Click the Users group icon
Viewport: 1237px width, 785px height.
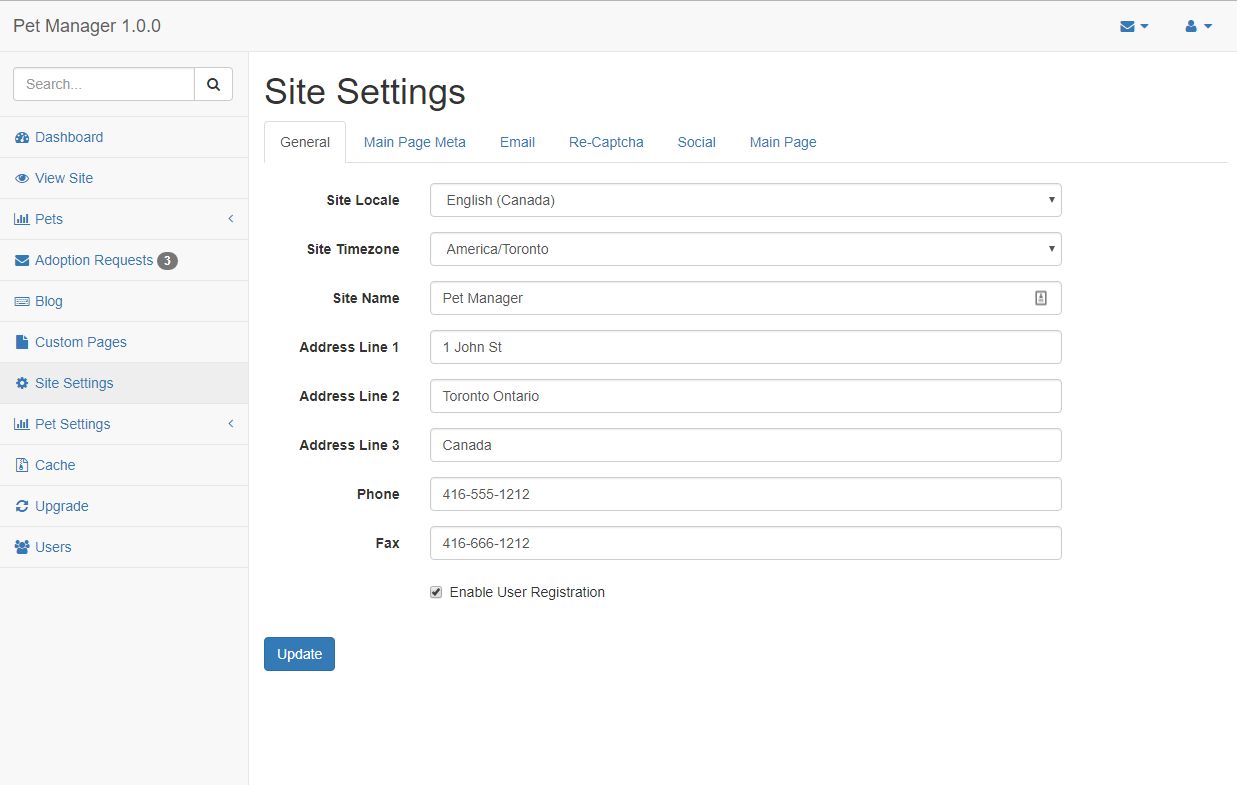tap(22, 547)
